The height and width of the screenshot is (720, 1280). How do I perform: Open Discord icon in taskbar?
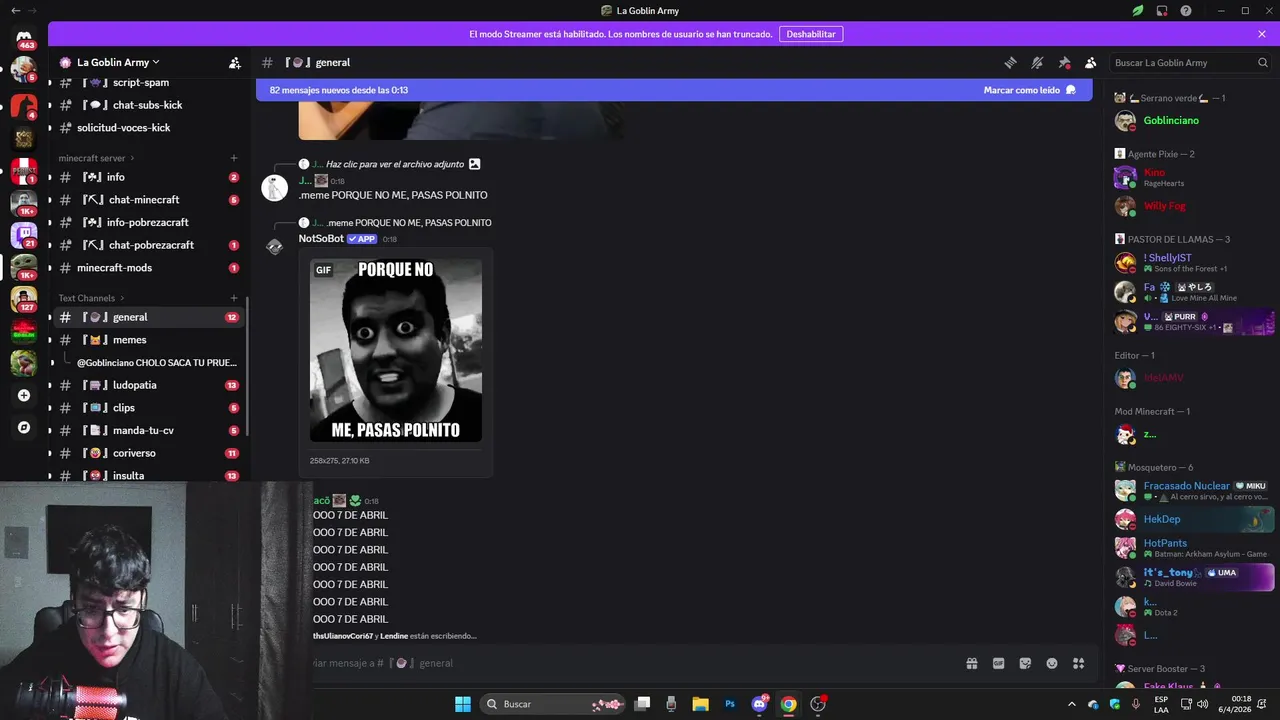[759, 704]
